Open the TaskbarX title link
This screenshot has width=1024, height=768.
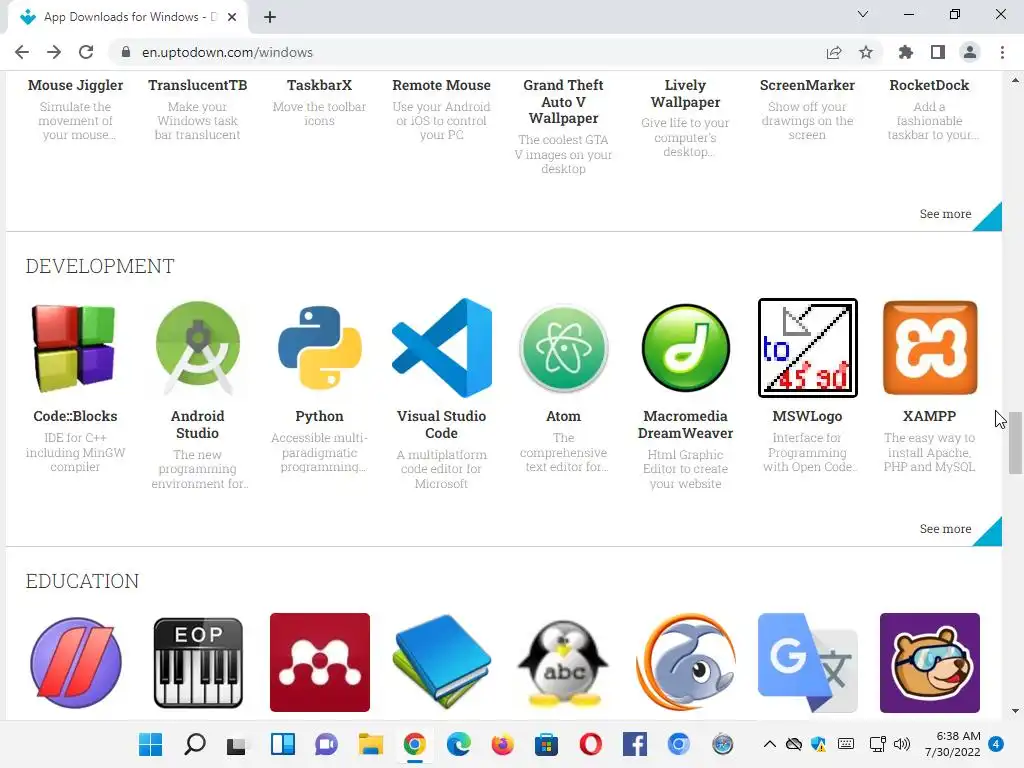pos(319,85)
